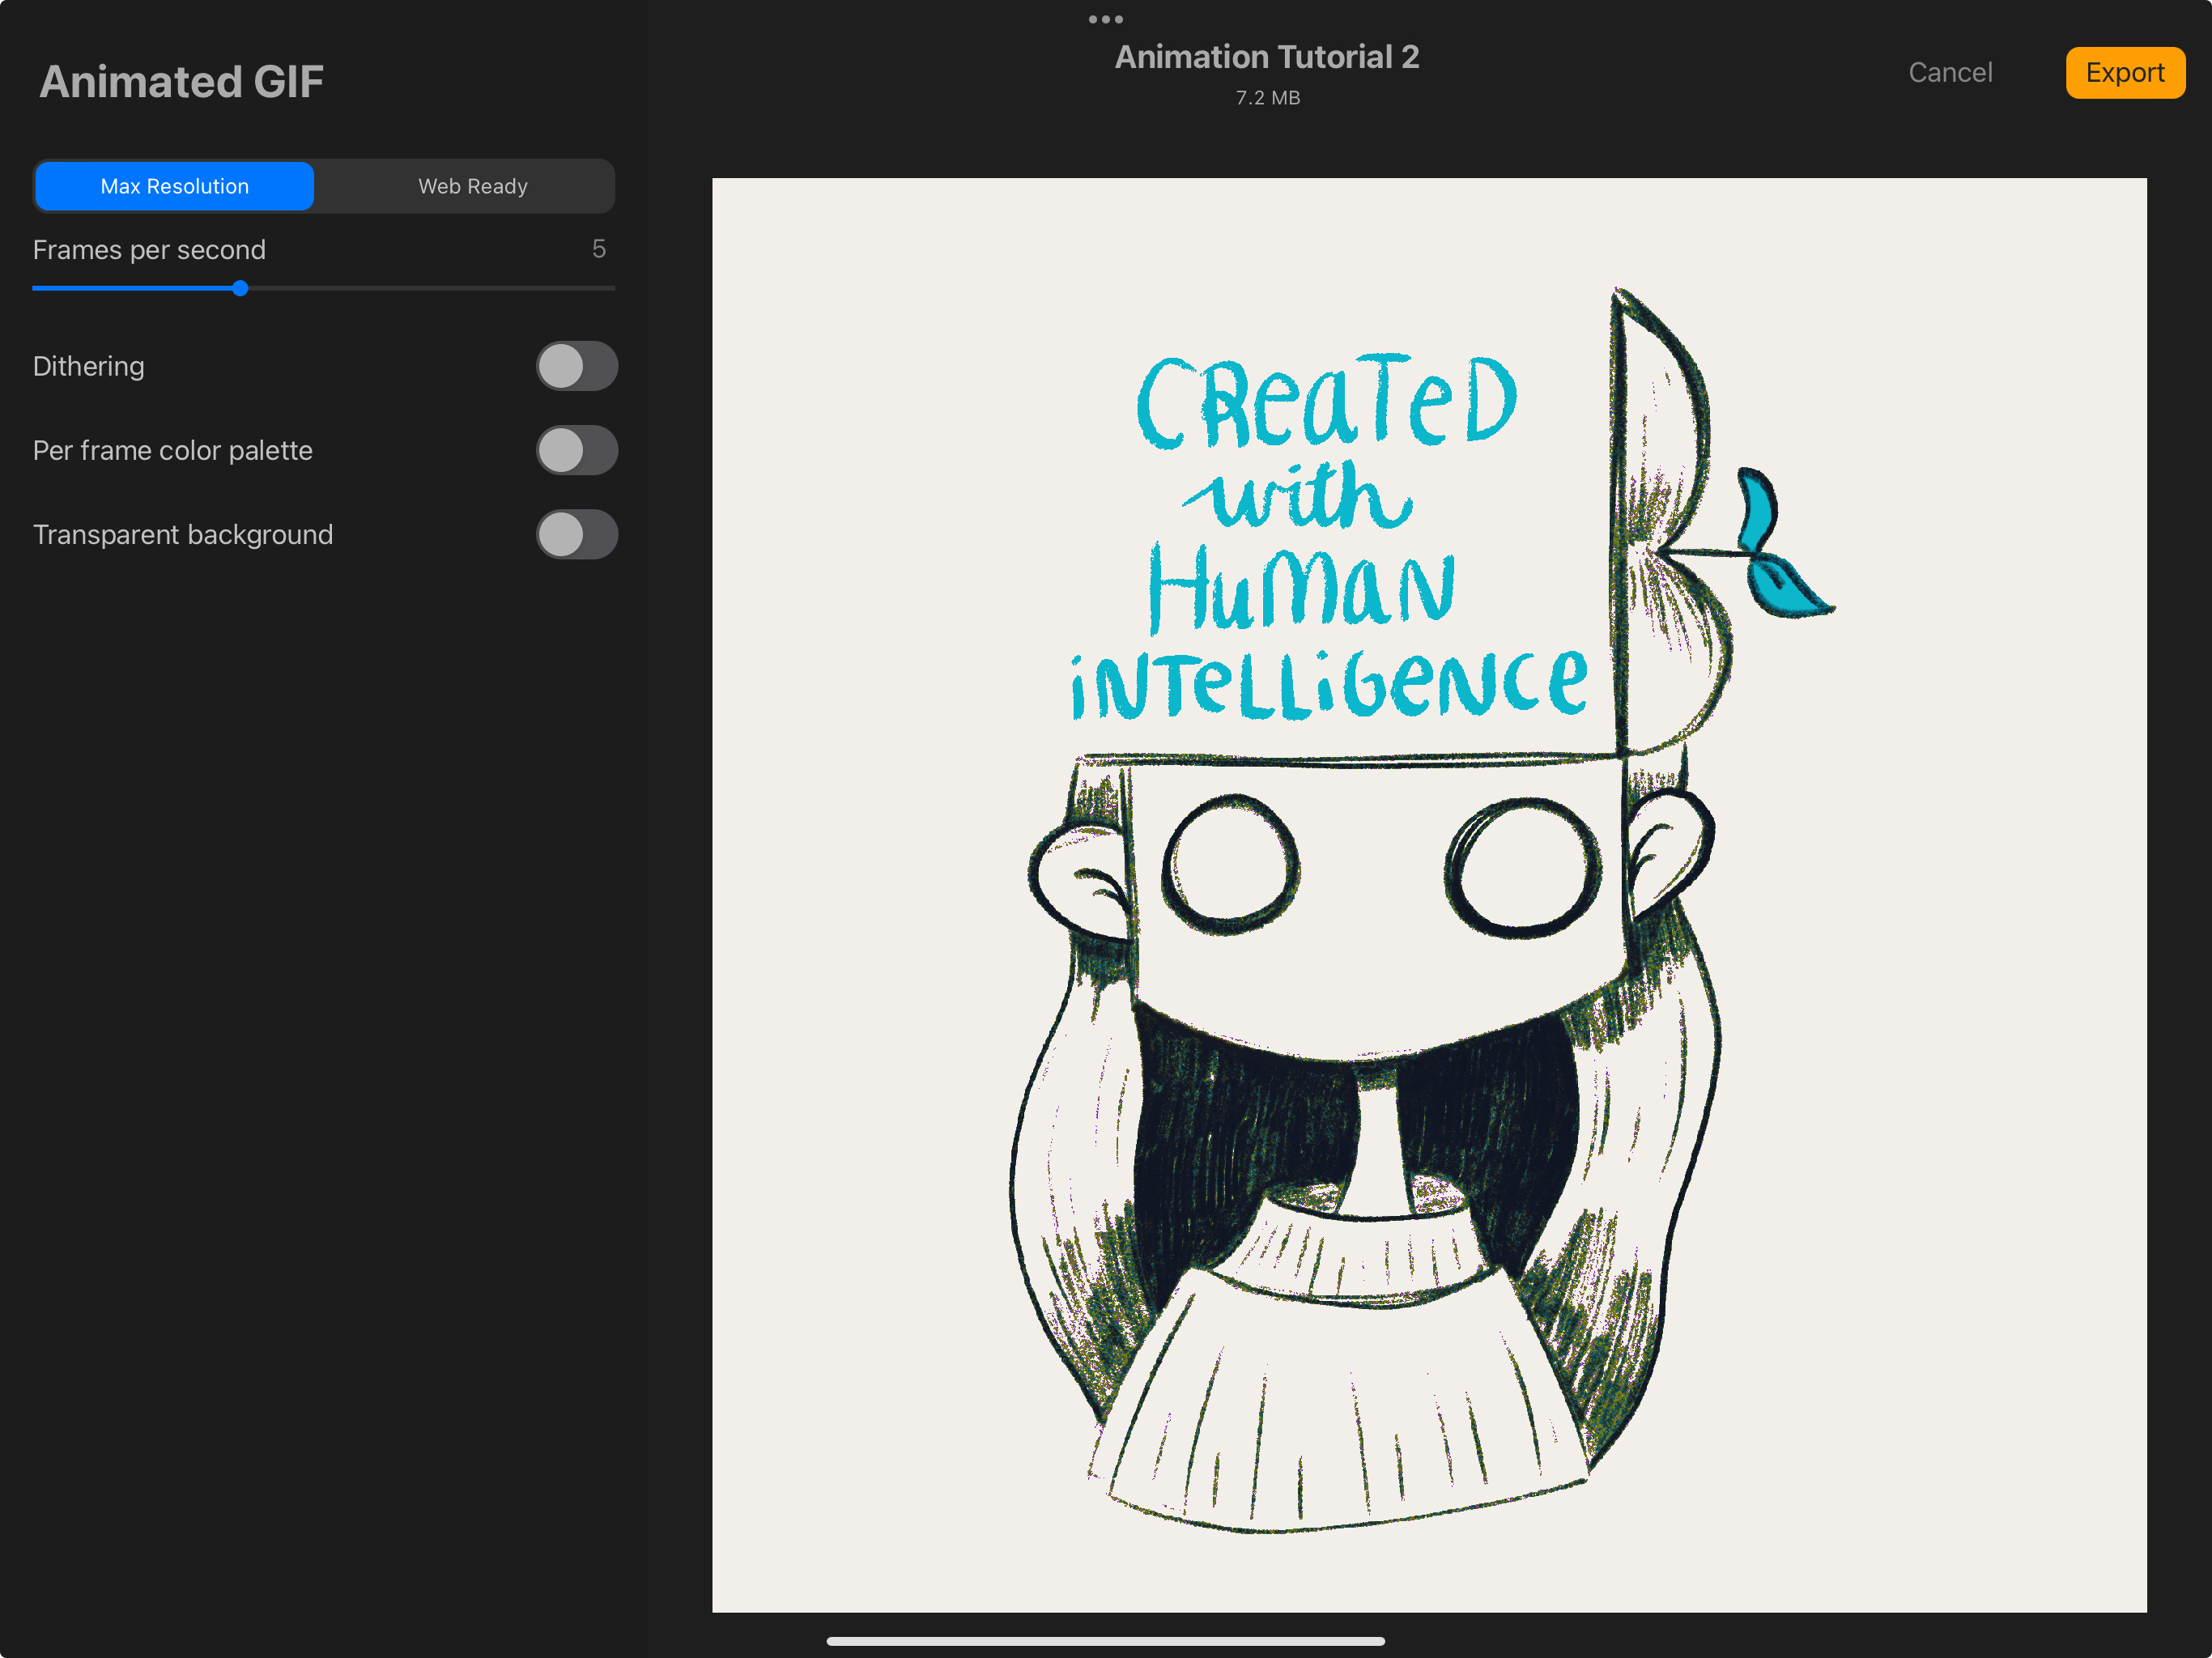Cancel the GIF export

pyautogui.click(x=1949, y=72)
